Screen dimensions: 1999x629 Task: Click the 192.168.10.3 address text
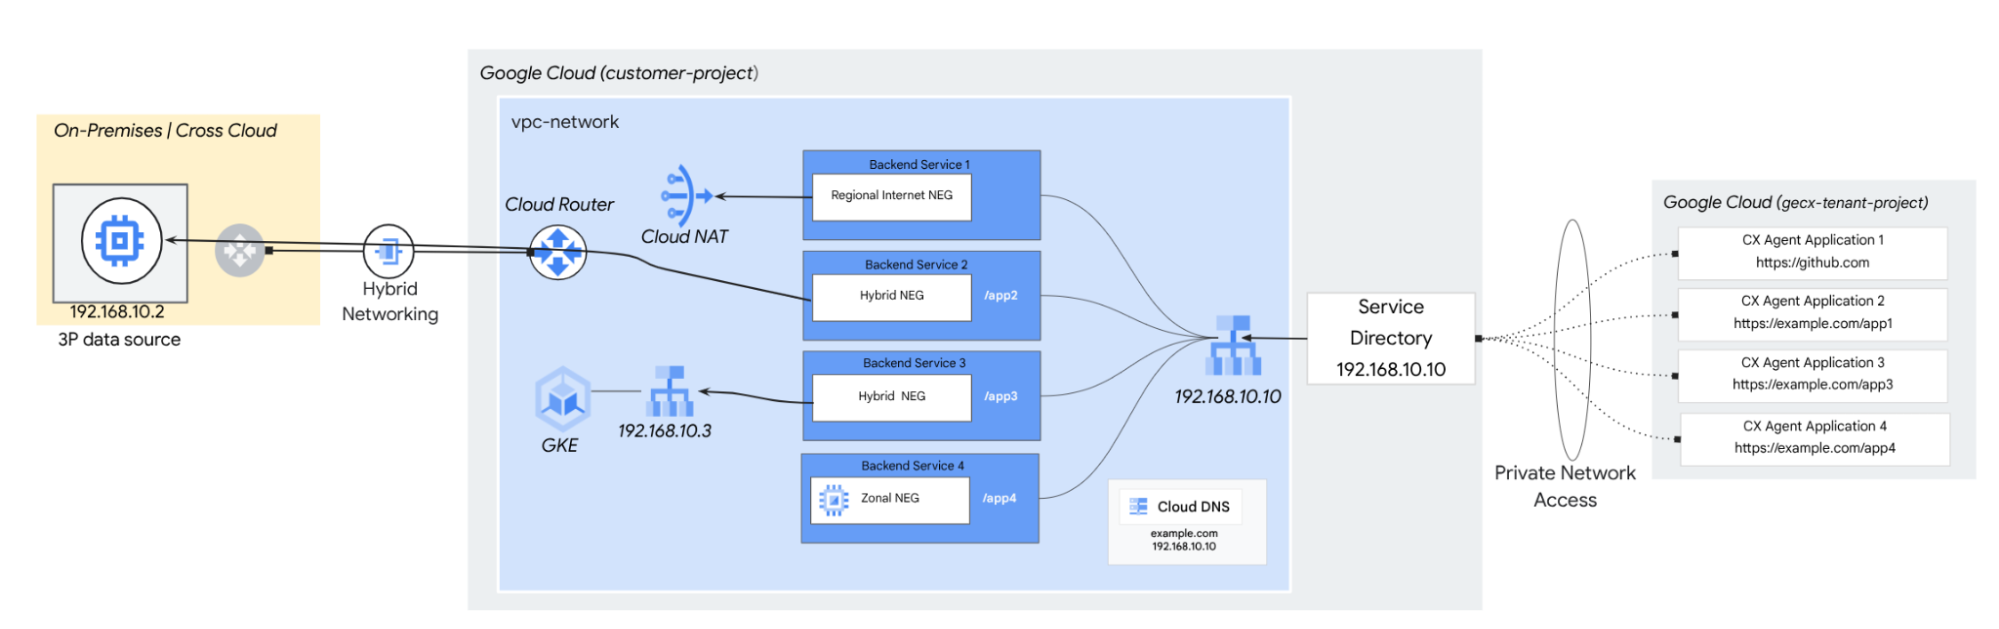665,431
